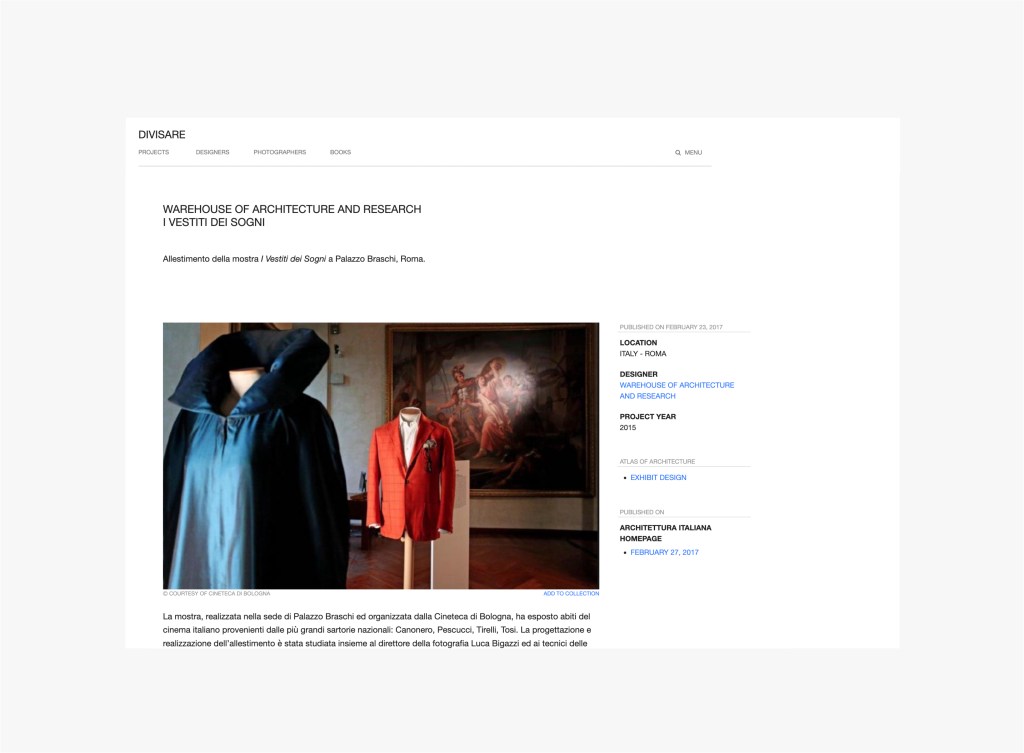Go to the Books section
The height and width of the screenshot is (753, 1024).
coord(340,152)
